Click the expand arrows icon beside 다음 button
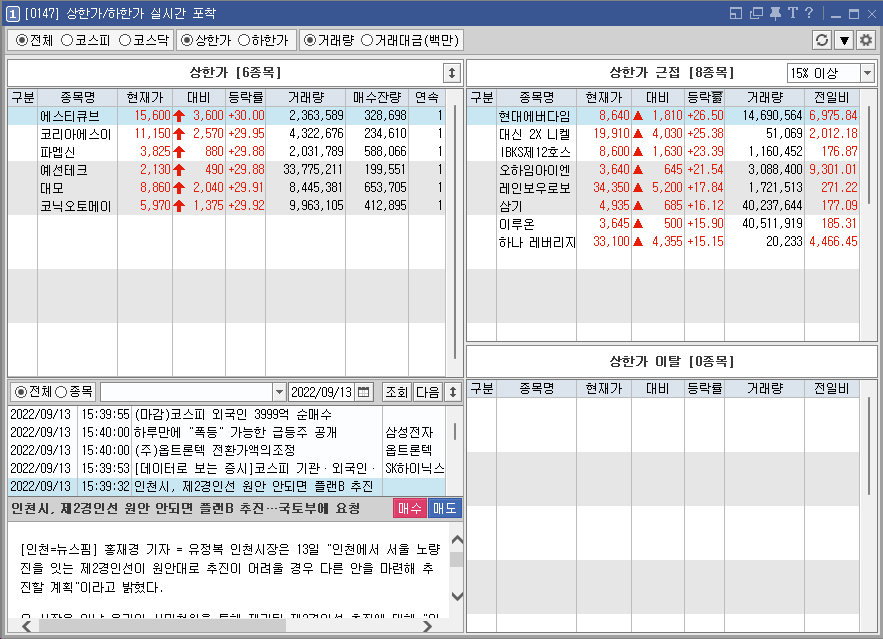 tap(453, 392)
